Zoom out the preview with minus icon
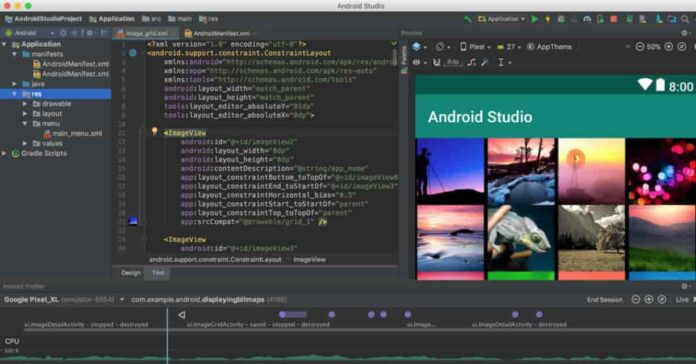This screenshot has width=696, height=364. coord(640,47)
